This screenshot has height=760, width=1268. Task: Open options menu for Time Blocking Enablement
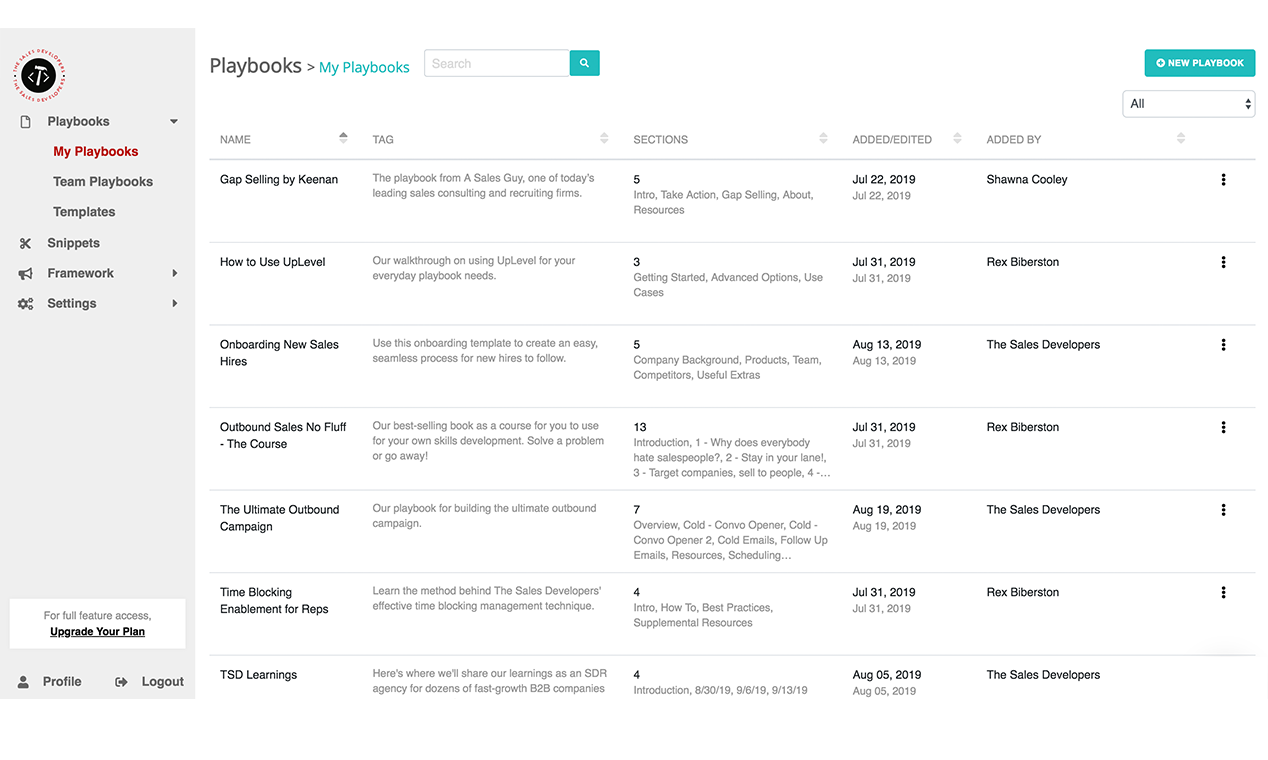(1223, 592)
